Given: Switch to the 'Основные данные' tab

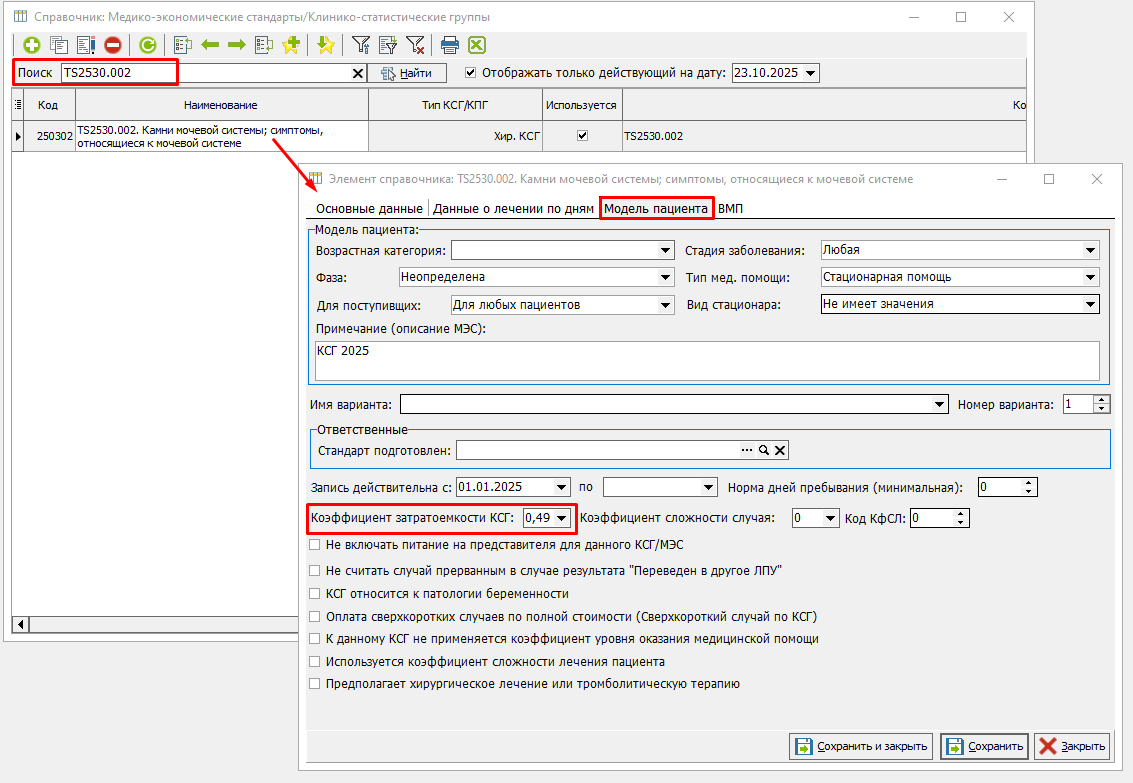Looking at the screenshot, I should (369, 209).
